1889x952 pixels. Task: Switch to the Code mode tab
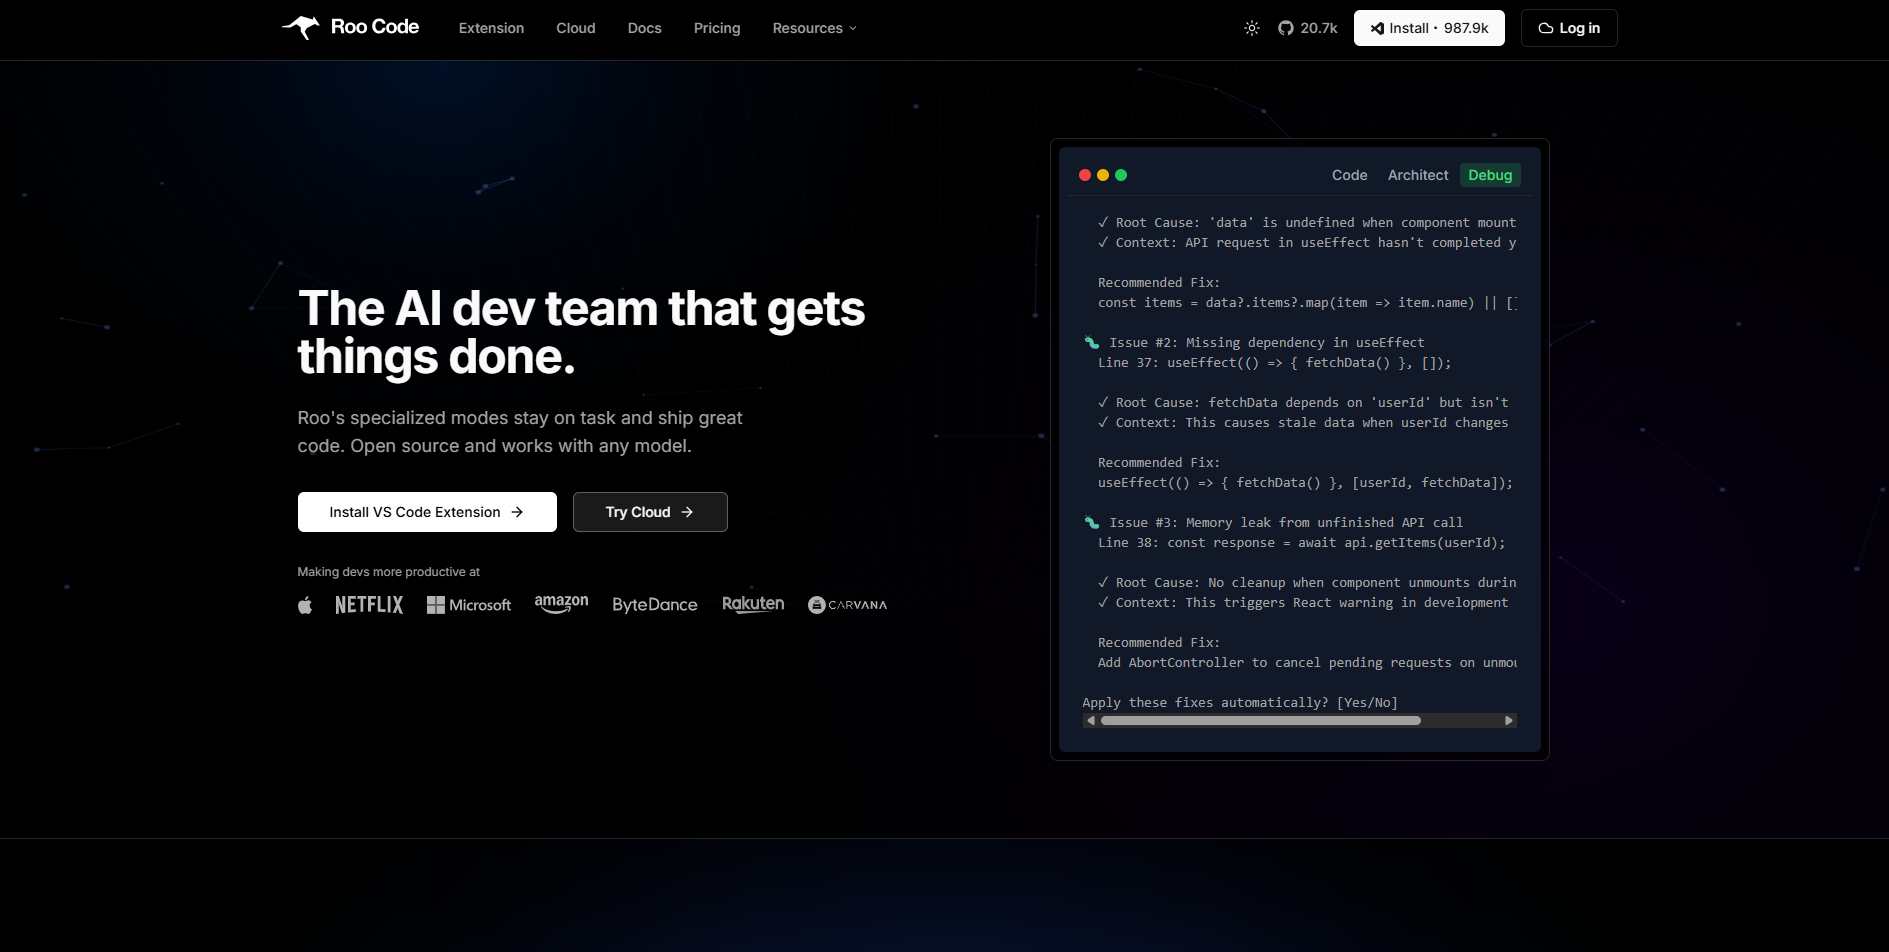(1349, 175)
